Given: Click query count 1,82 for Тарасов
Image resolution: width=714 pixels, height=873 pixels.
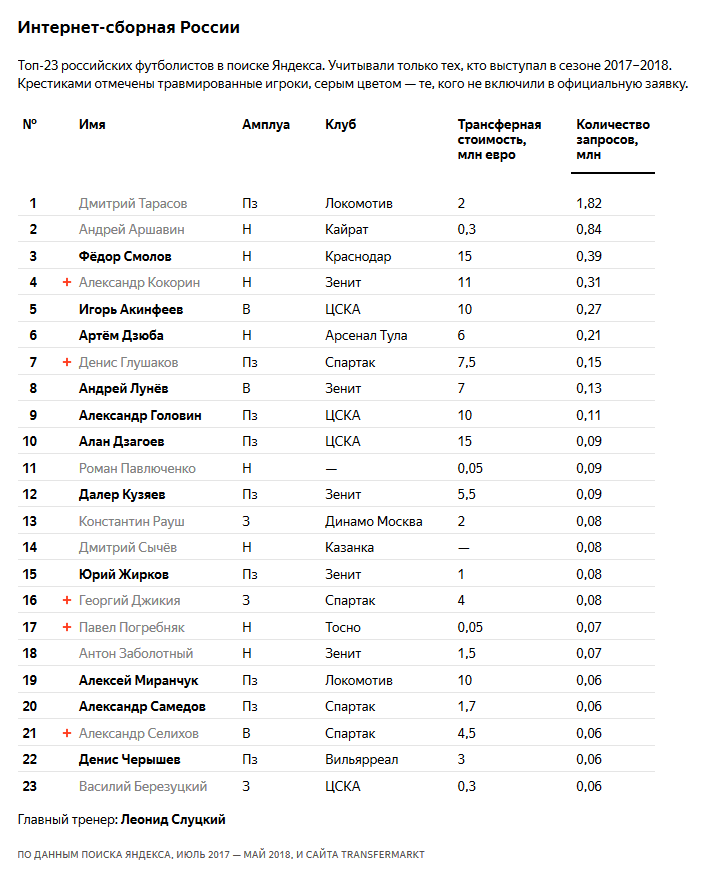Looking at the screenshot, I should pyautogui.click(x=589, y=203).
